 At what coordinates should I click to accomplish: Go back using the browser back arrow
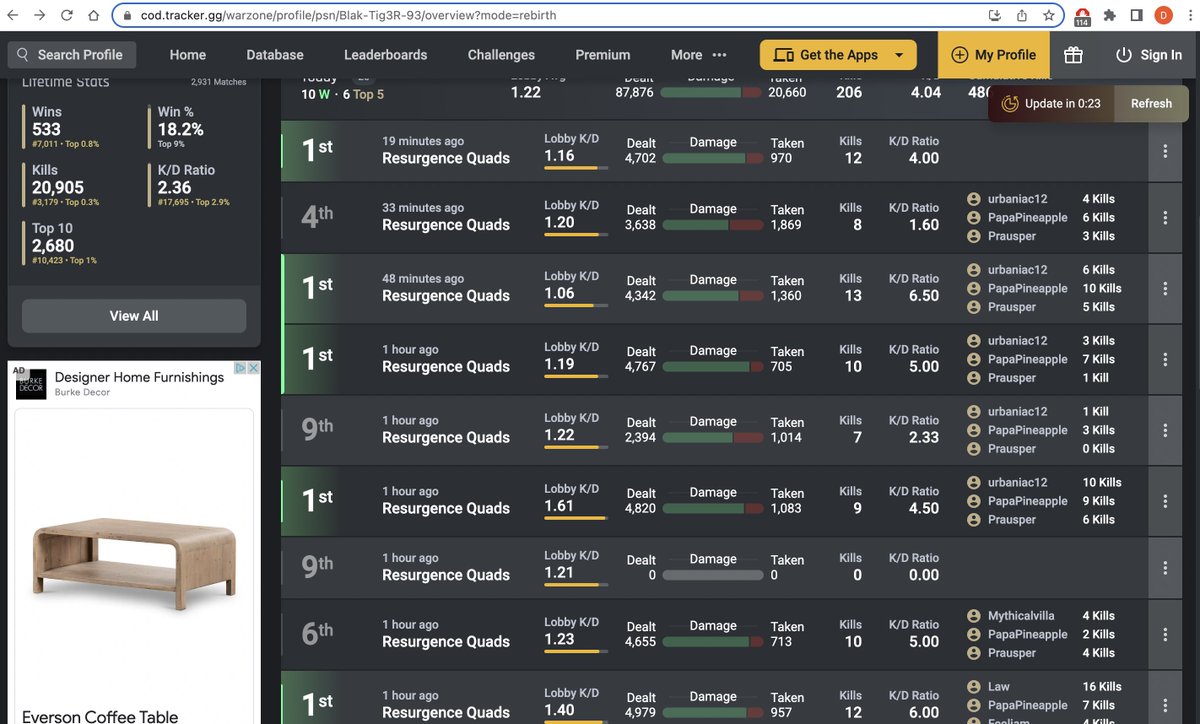tap(14, 16)
